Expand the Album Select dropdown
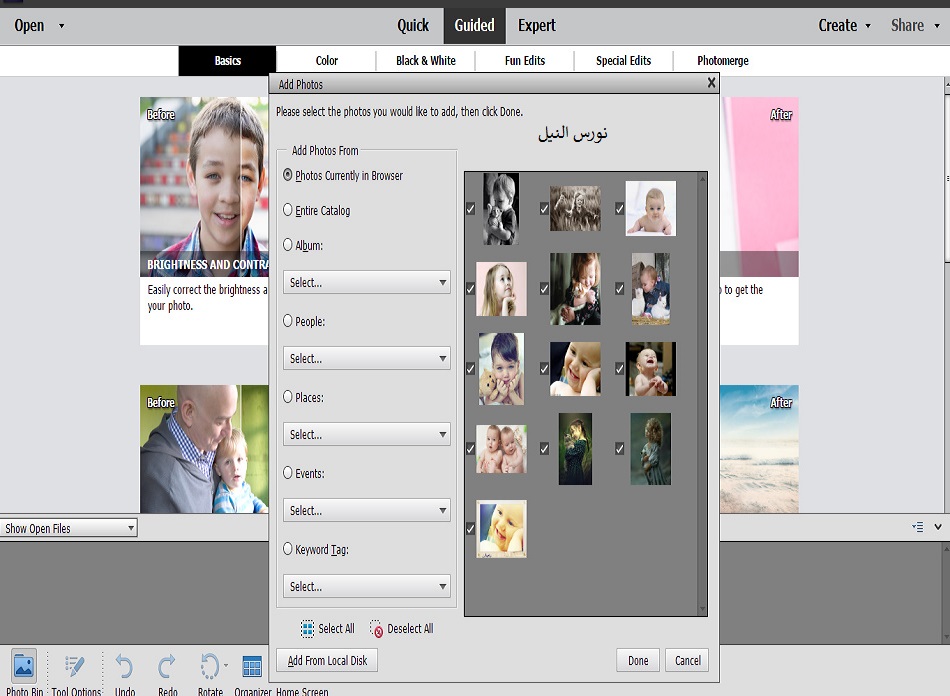 coord(366,283)
